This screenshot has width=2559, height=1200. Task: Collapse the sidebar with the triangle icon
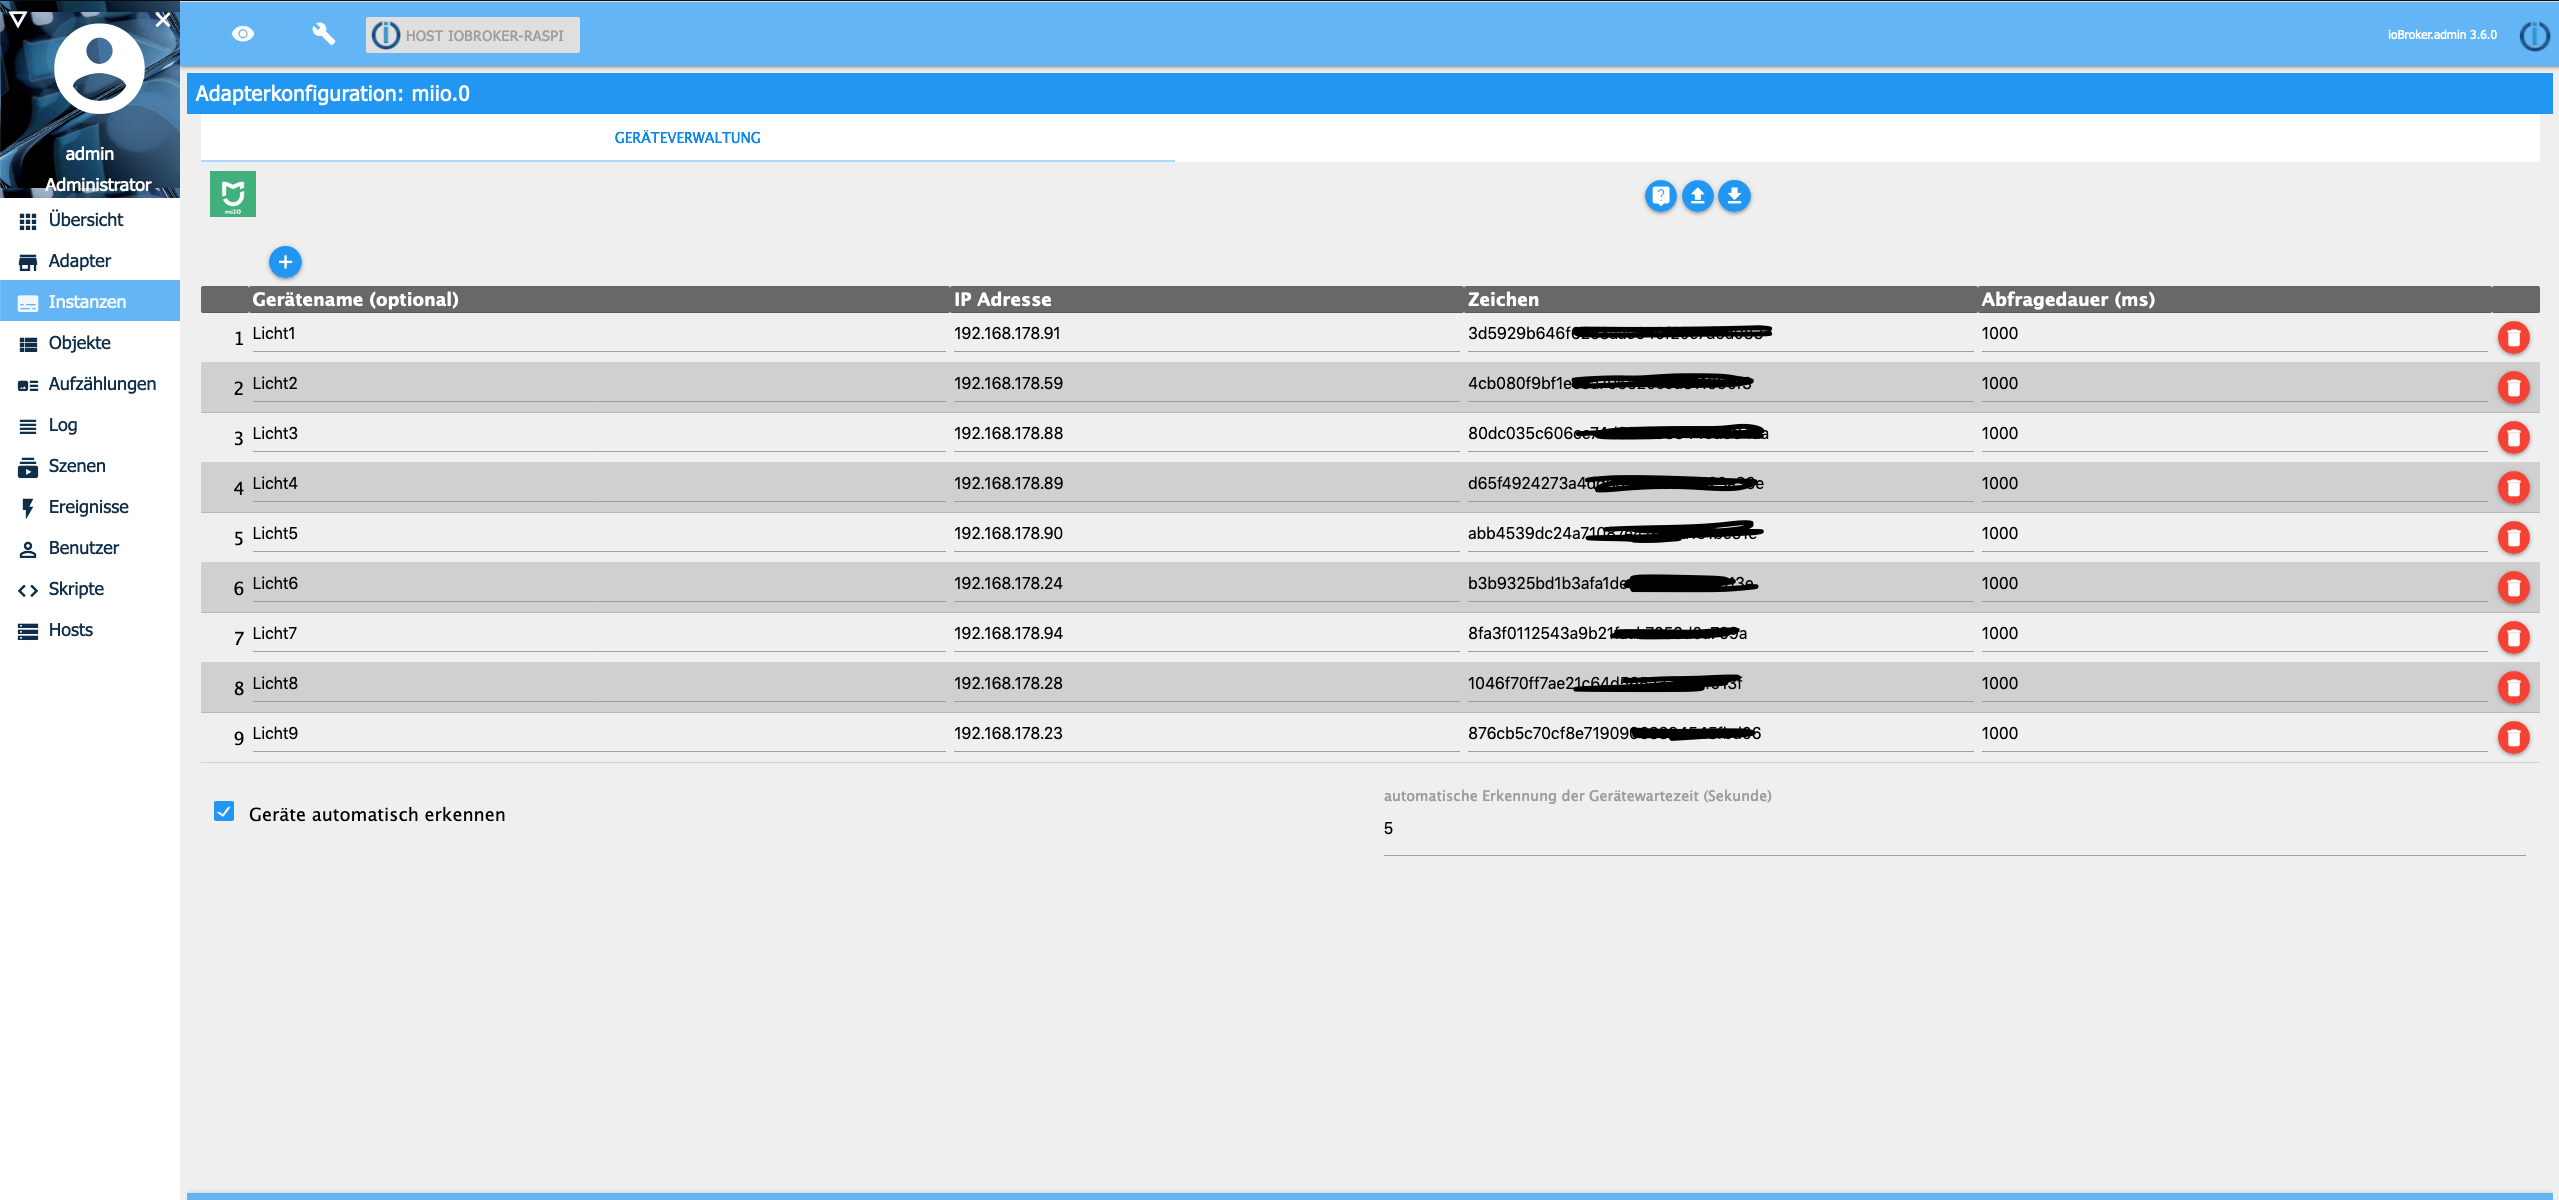(x=17, y=18)
